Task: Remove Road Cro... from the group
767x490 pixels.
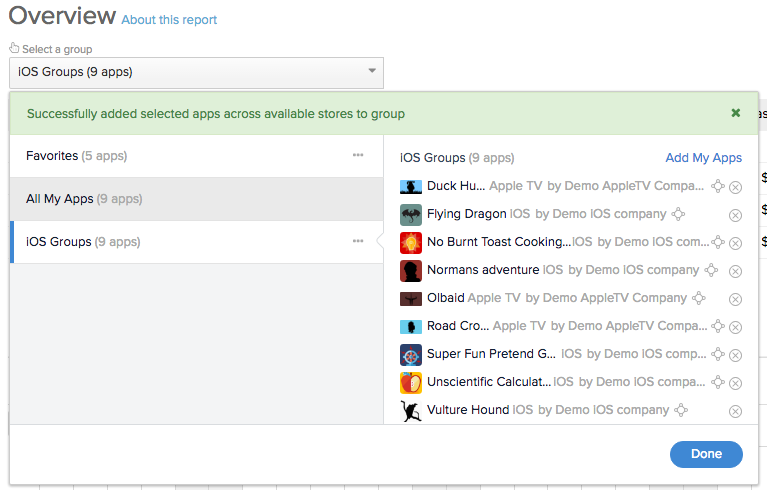Action: [735, 327]
